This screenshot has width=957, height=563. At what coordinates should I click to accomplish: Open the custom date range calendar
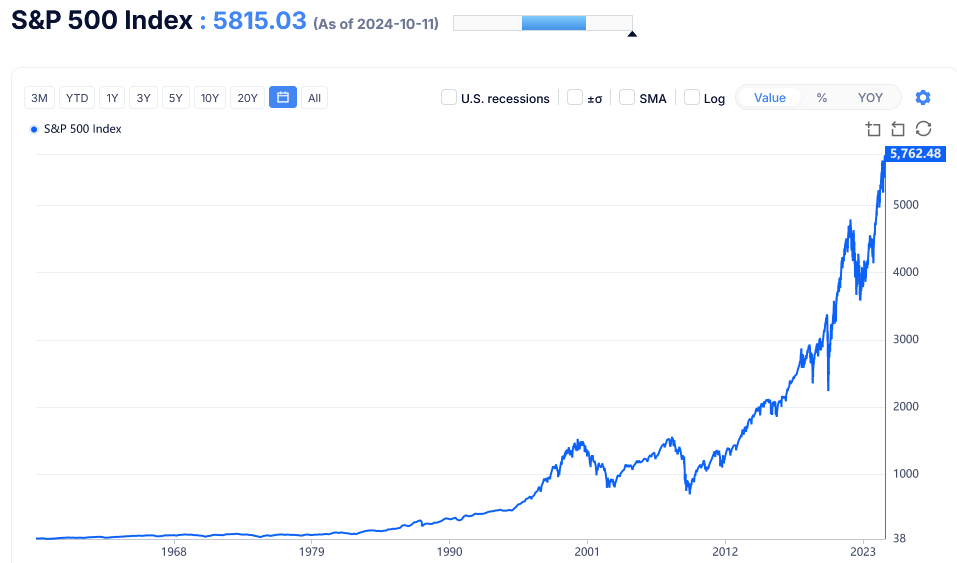(283, 98)
